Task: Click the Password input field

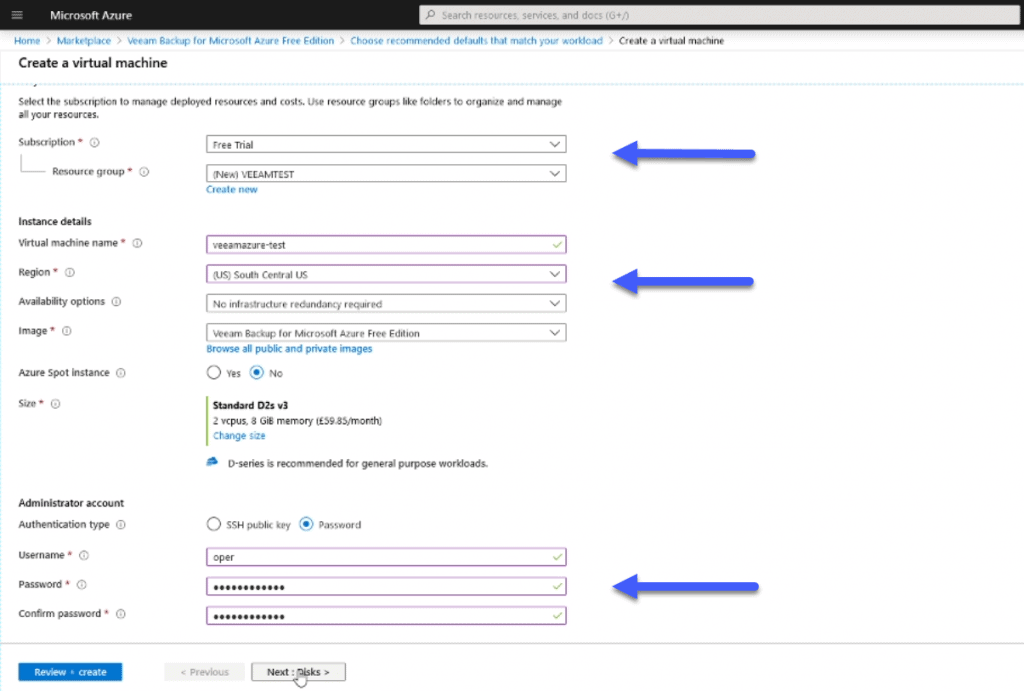Action: click(x=386, y=587)
